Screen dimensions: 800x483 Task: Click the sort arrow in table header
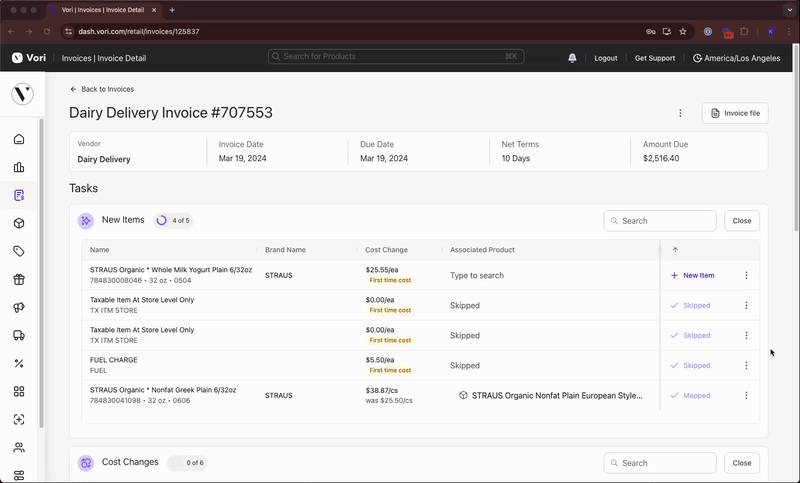675,250
